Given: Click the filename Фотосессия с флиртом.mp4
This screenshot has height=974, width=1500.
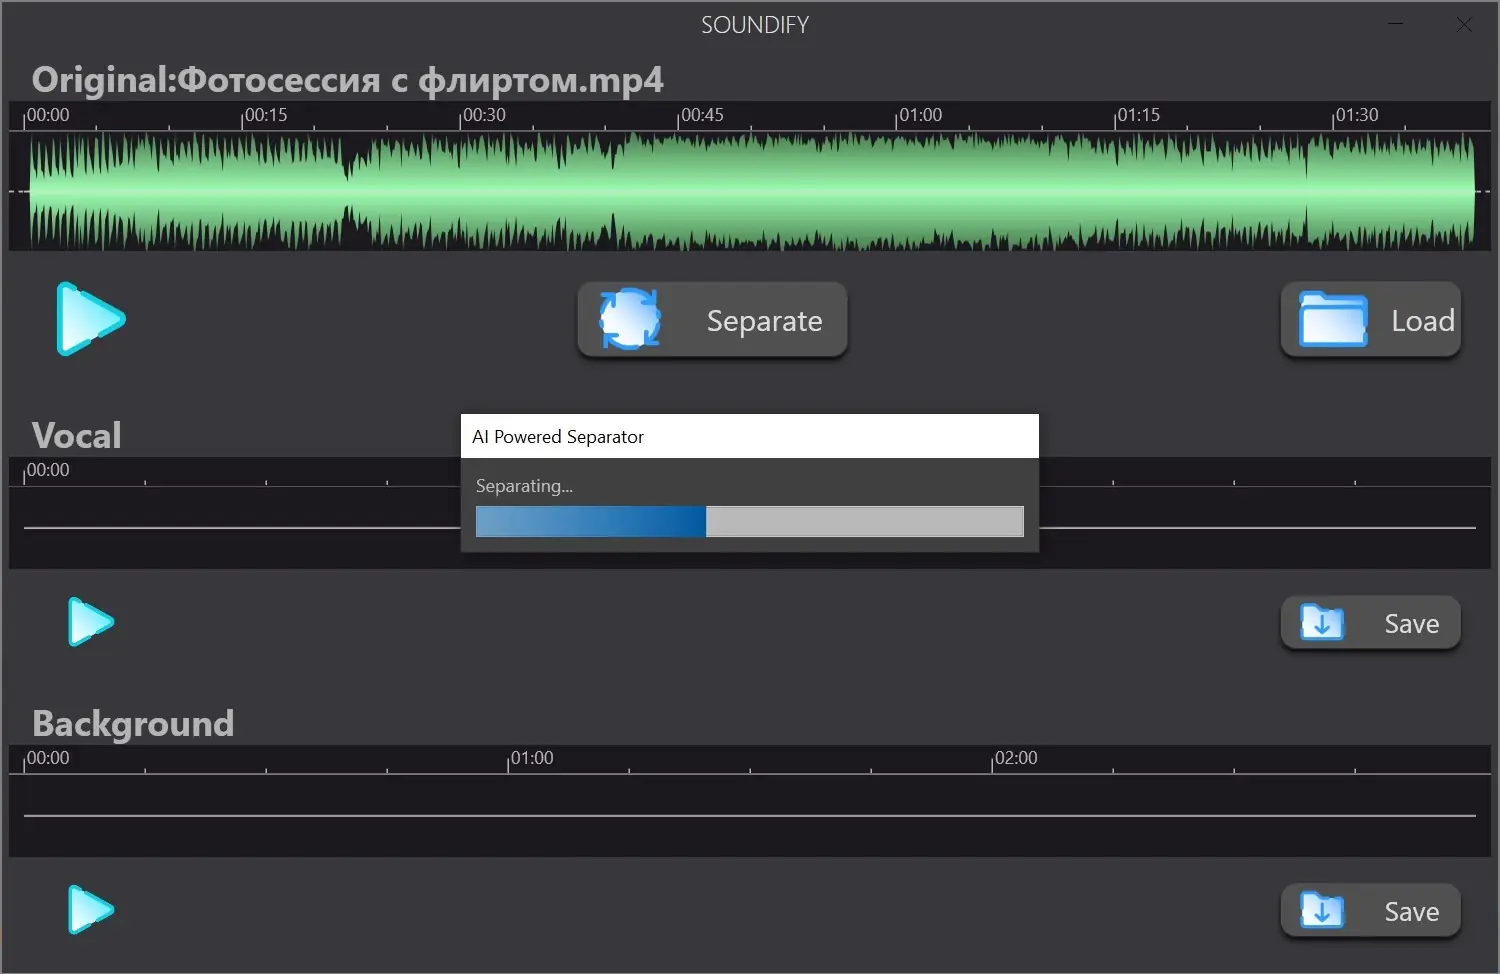Looking at the screenshot, I should click(x=420, y=79).
